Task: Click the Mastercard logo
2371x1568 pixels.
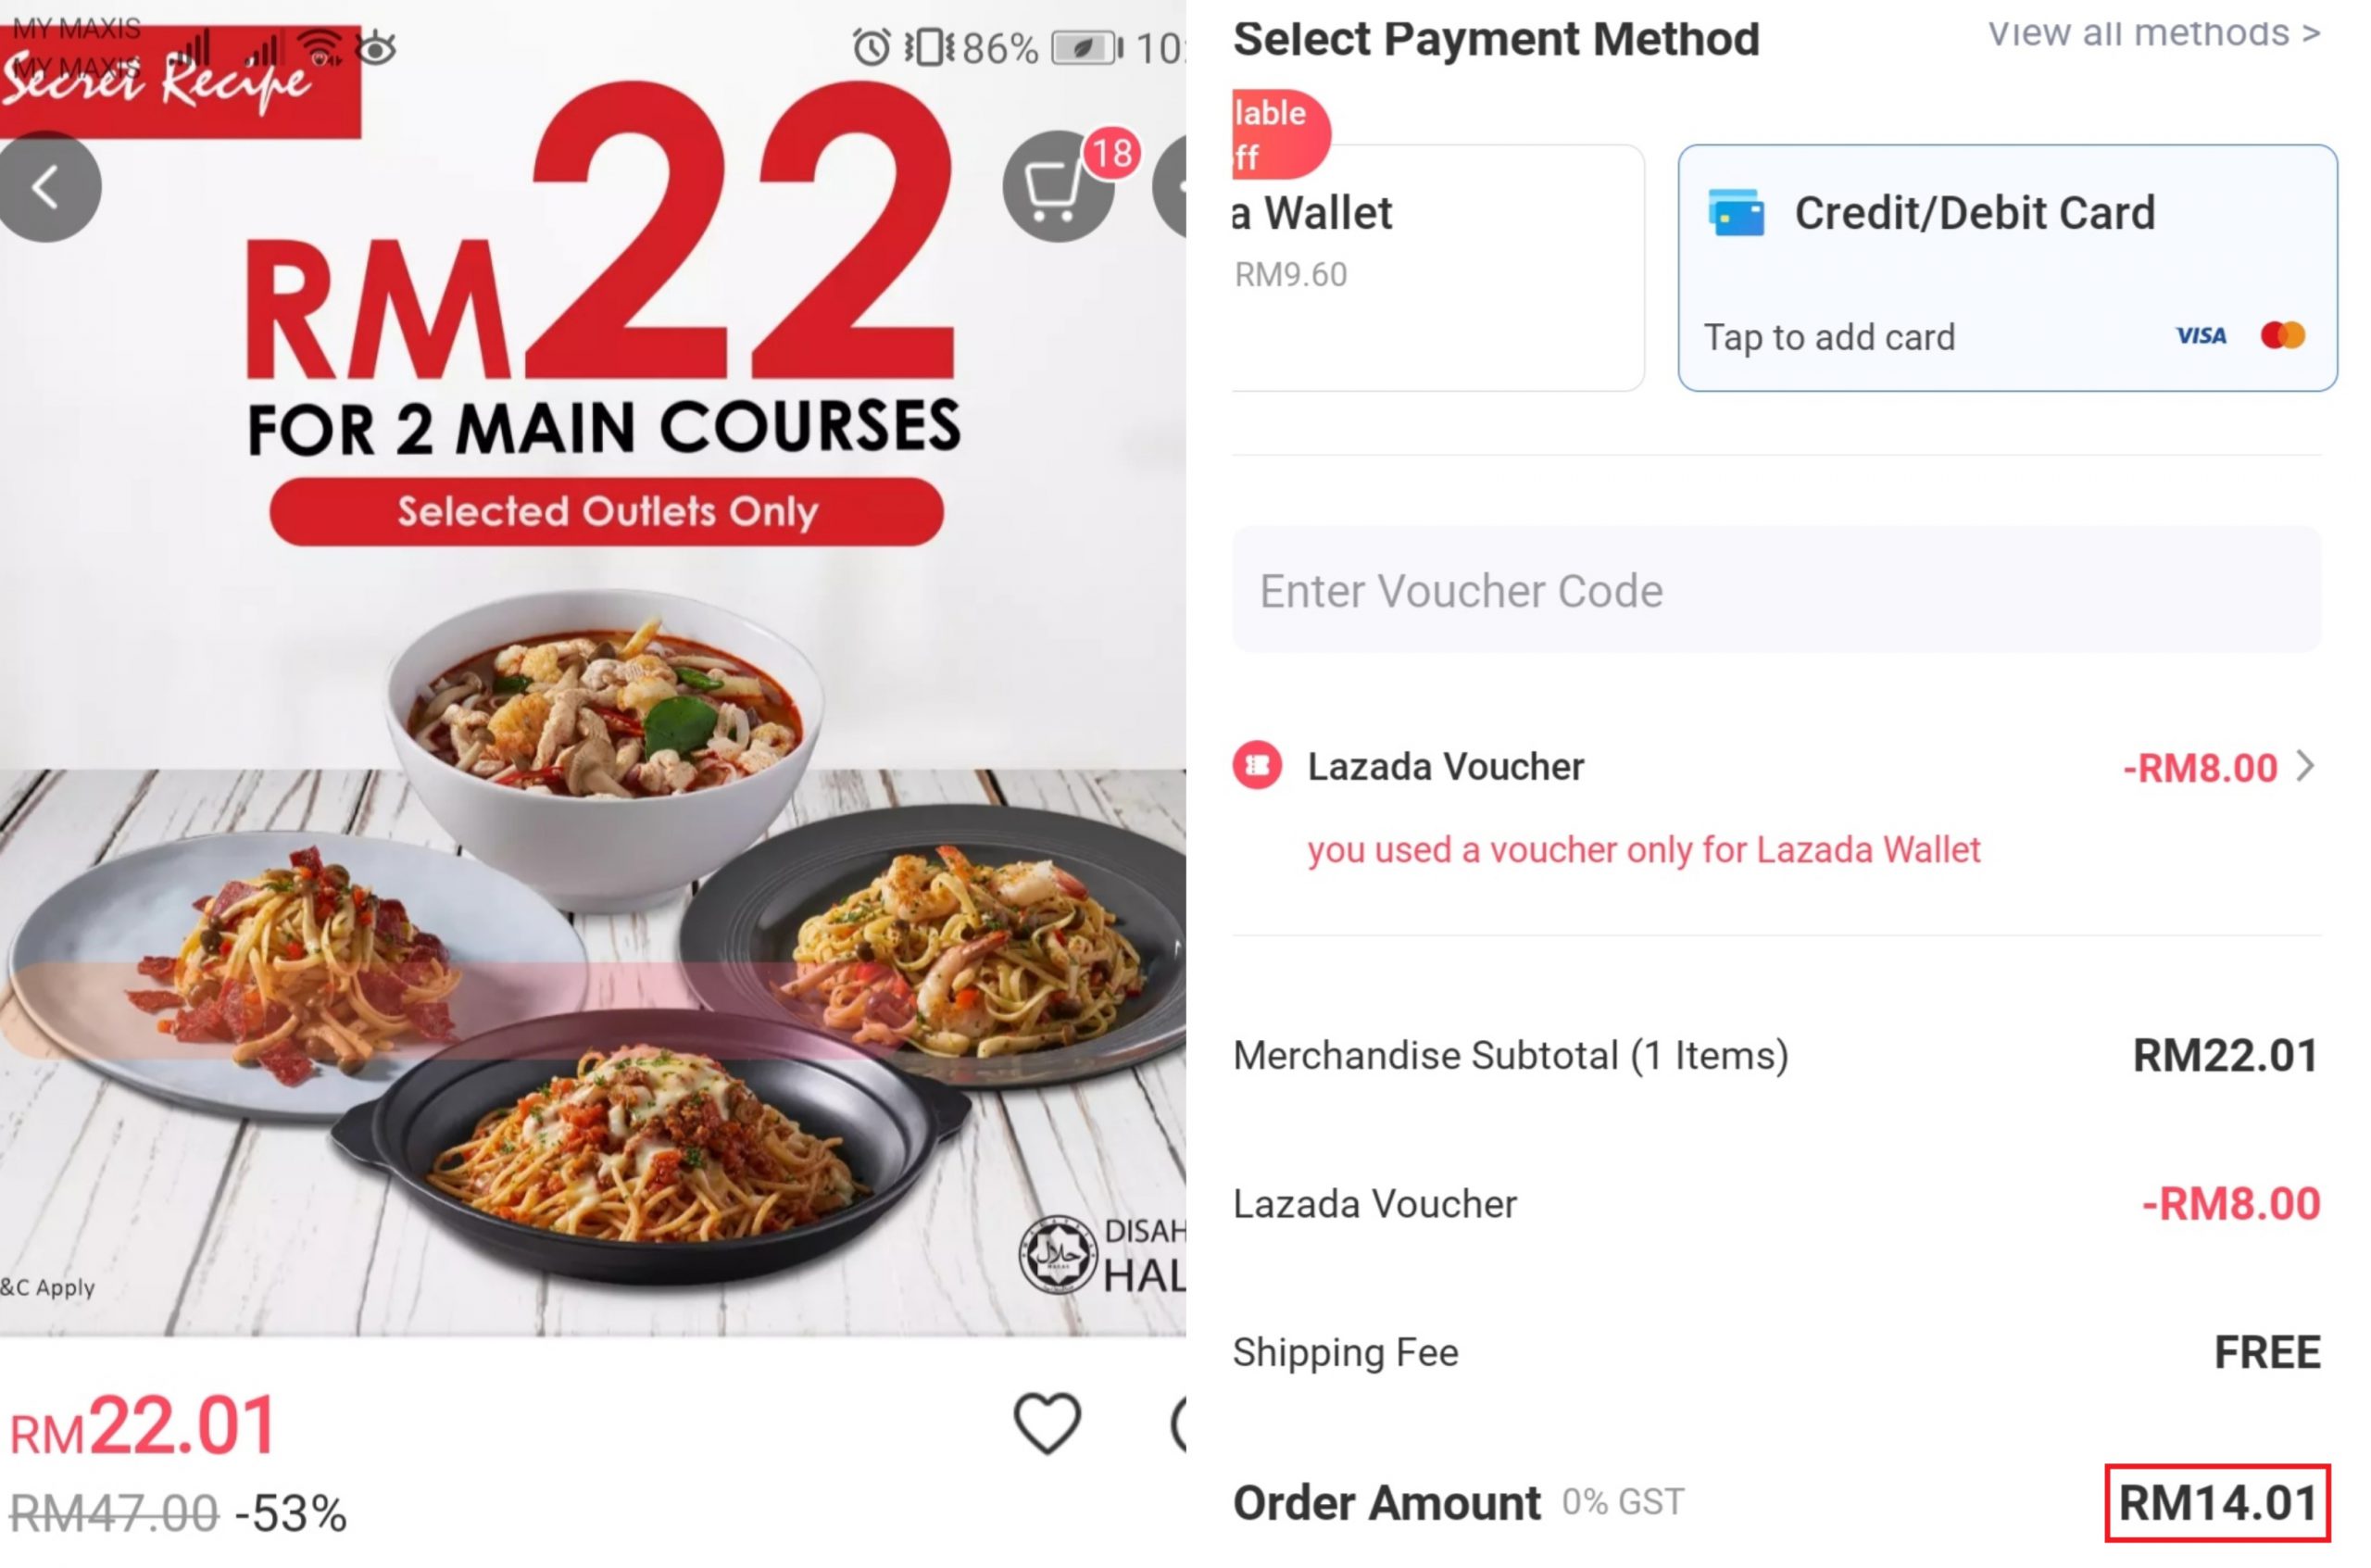Action: [x=2283, y=336]
